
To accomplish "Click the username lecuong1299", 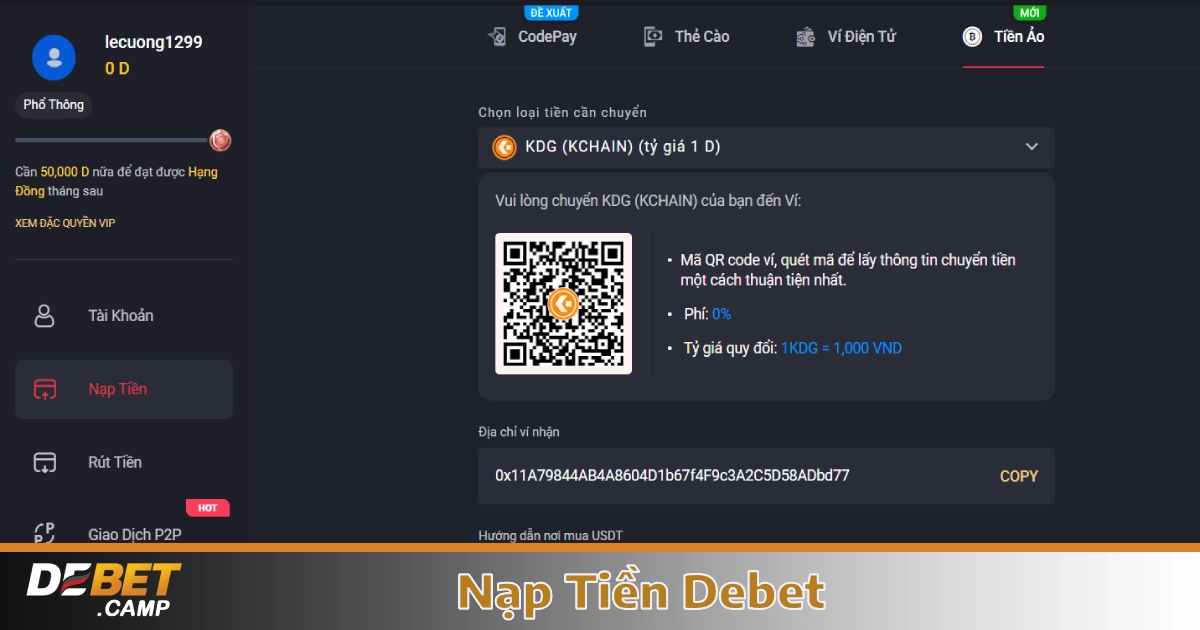I will pyautogui.click(x=154, y=42).
